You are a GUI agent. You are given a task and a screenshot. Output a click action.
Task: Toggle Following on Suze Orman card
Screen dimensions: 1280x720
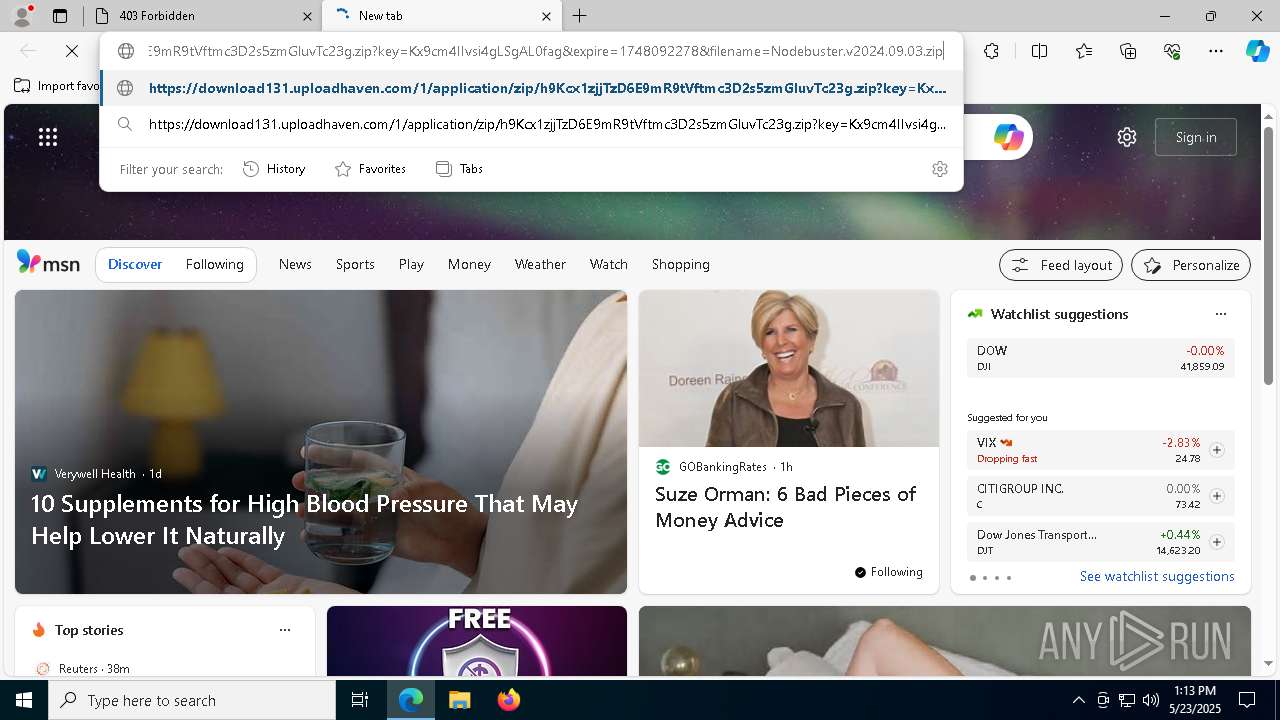(x=888, y=572)
